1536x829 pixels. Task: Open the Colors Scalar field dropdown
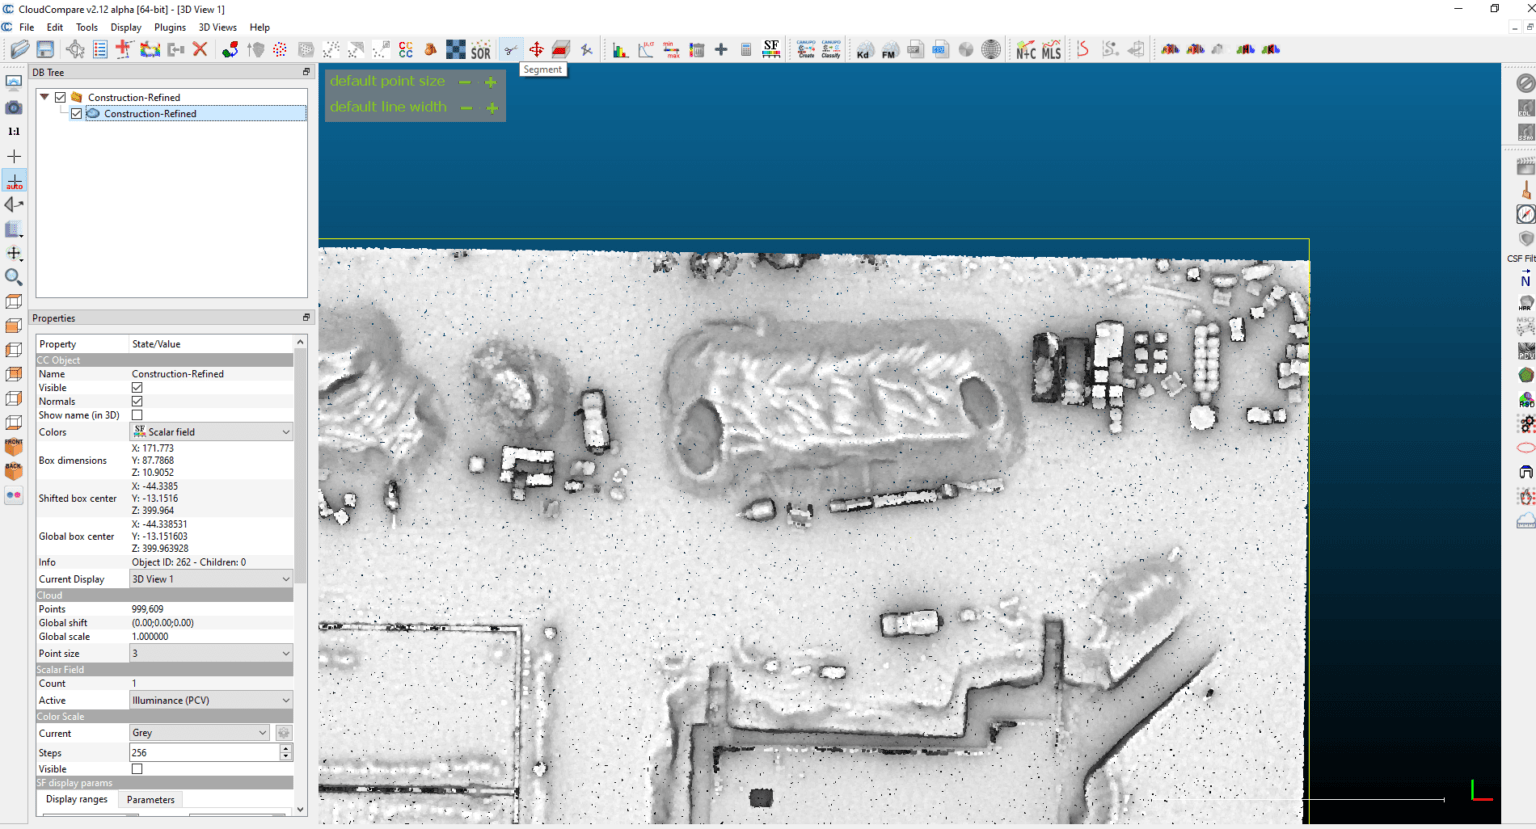(x=211, y=432)
